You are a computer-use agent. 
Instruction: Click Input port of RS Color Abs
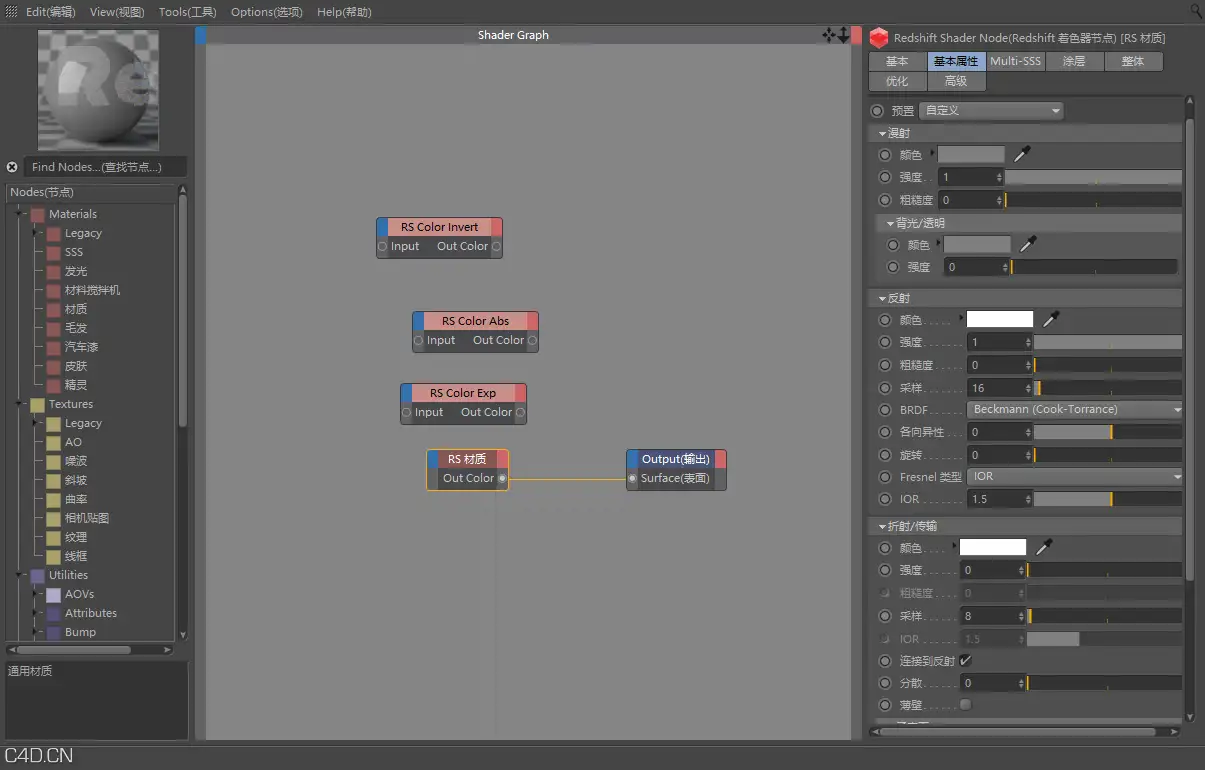(419, 340)
